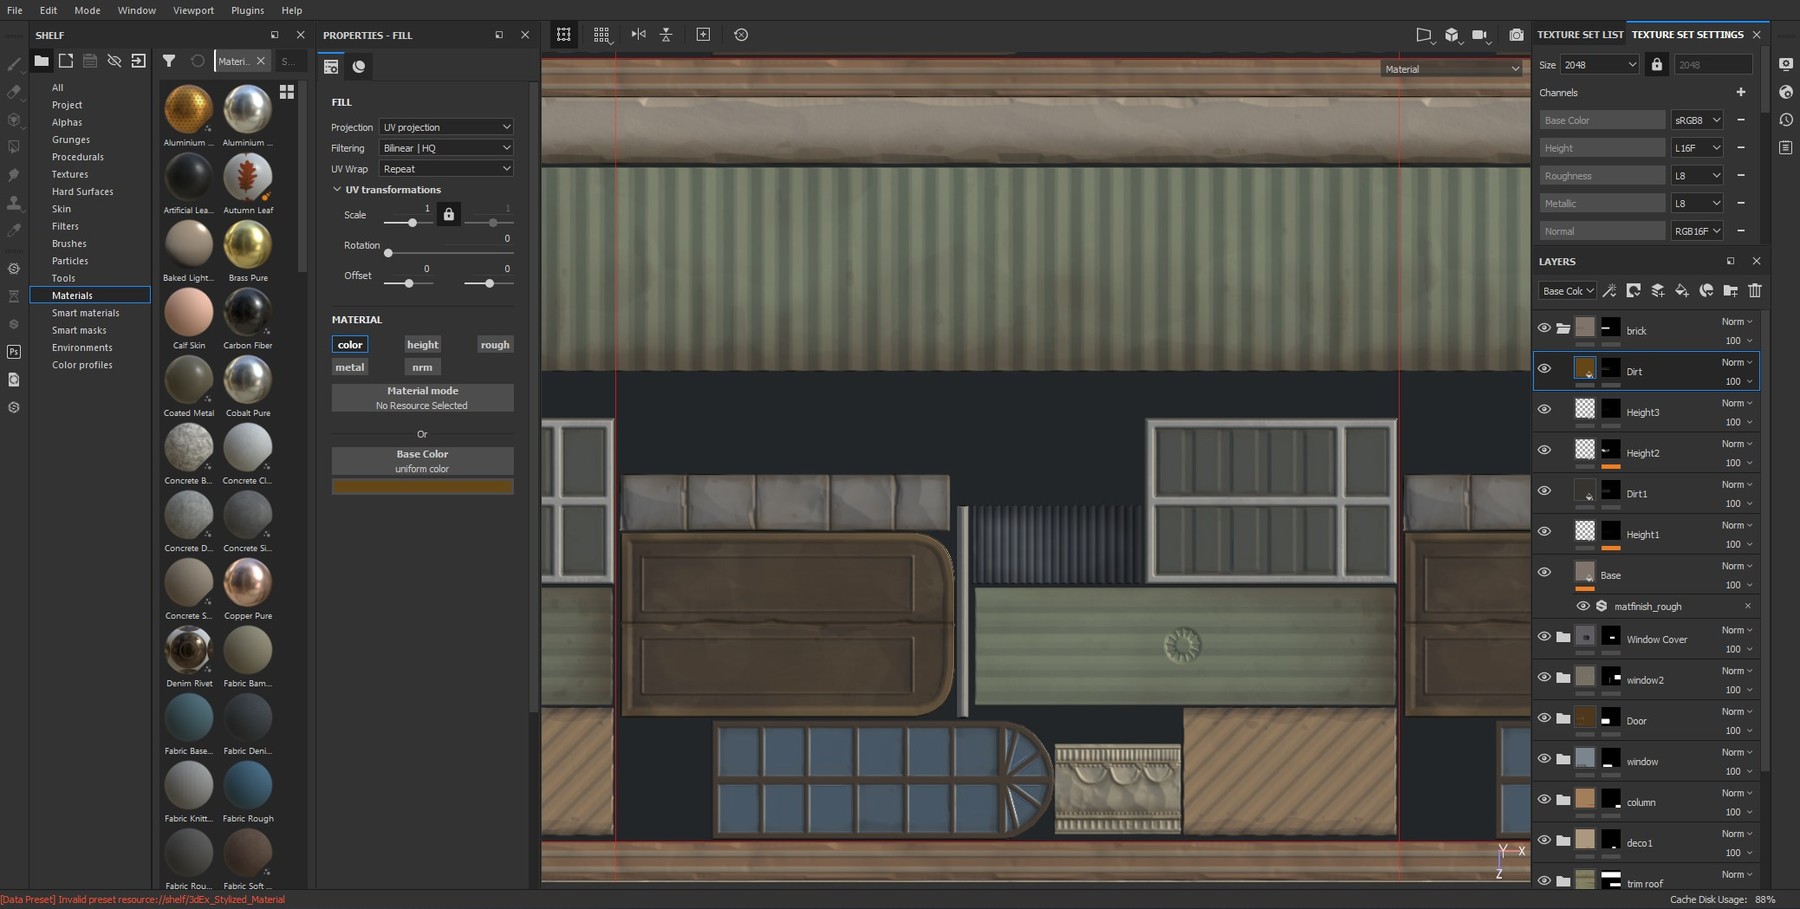Select Smart materials shelf category
1800x909 pixels.
pos(85,313)
